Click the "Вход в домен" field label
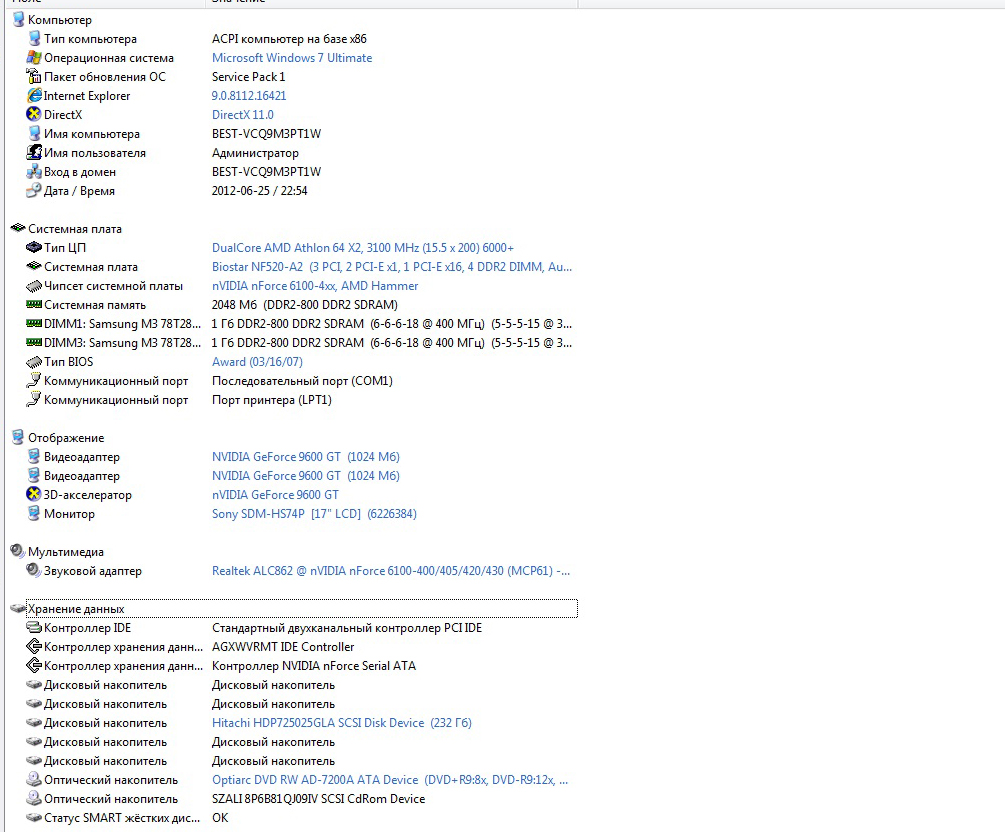The height and width of the screenshot is (832, 1005). [80, 172]
